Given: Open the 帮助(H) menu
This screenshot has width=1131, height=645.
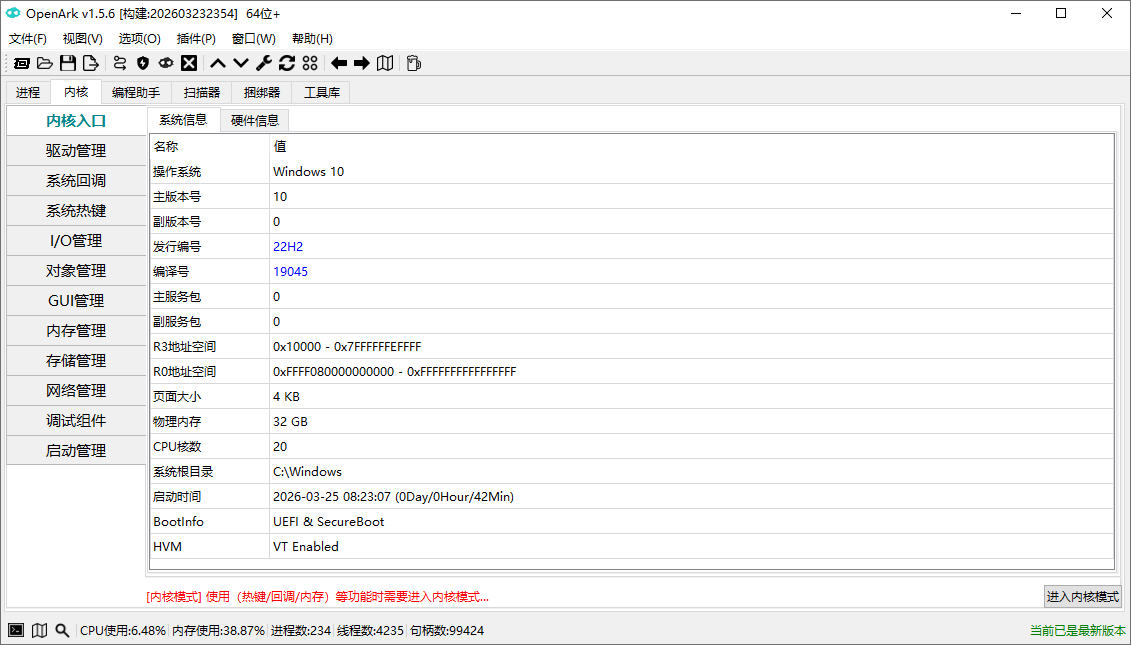Looking at the screenshot, I should point(310,38).
